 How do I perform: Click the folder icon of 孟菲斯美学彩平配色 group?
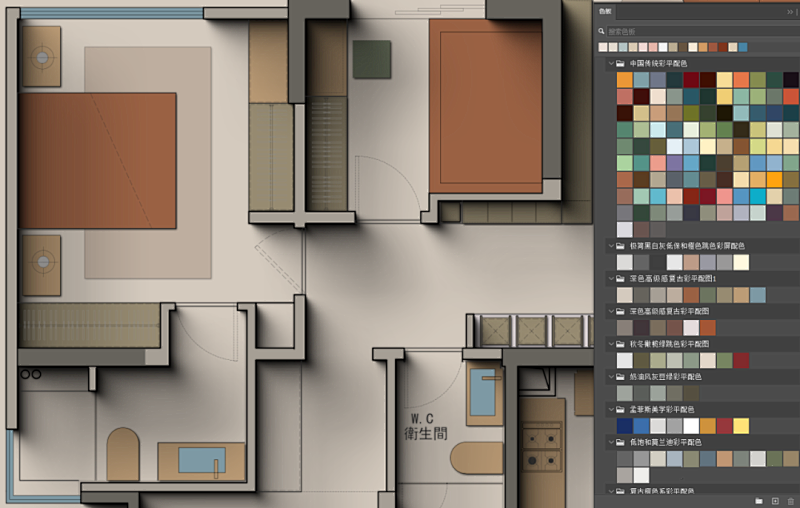[x=621, y=409]
